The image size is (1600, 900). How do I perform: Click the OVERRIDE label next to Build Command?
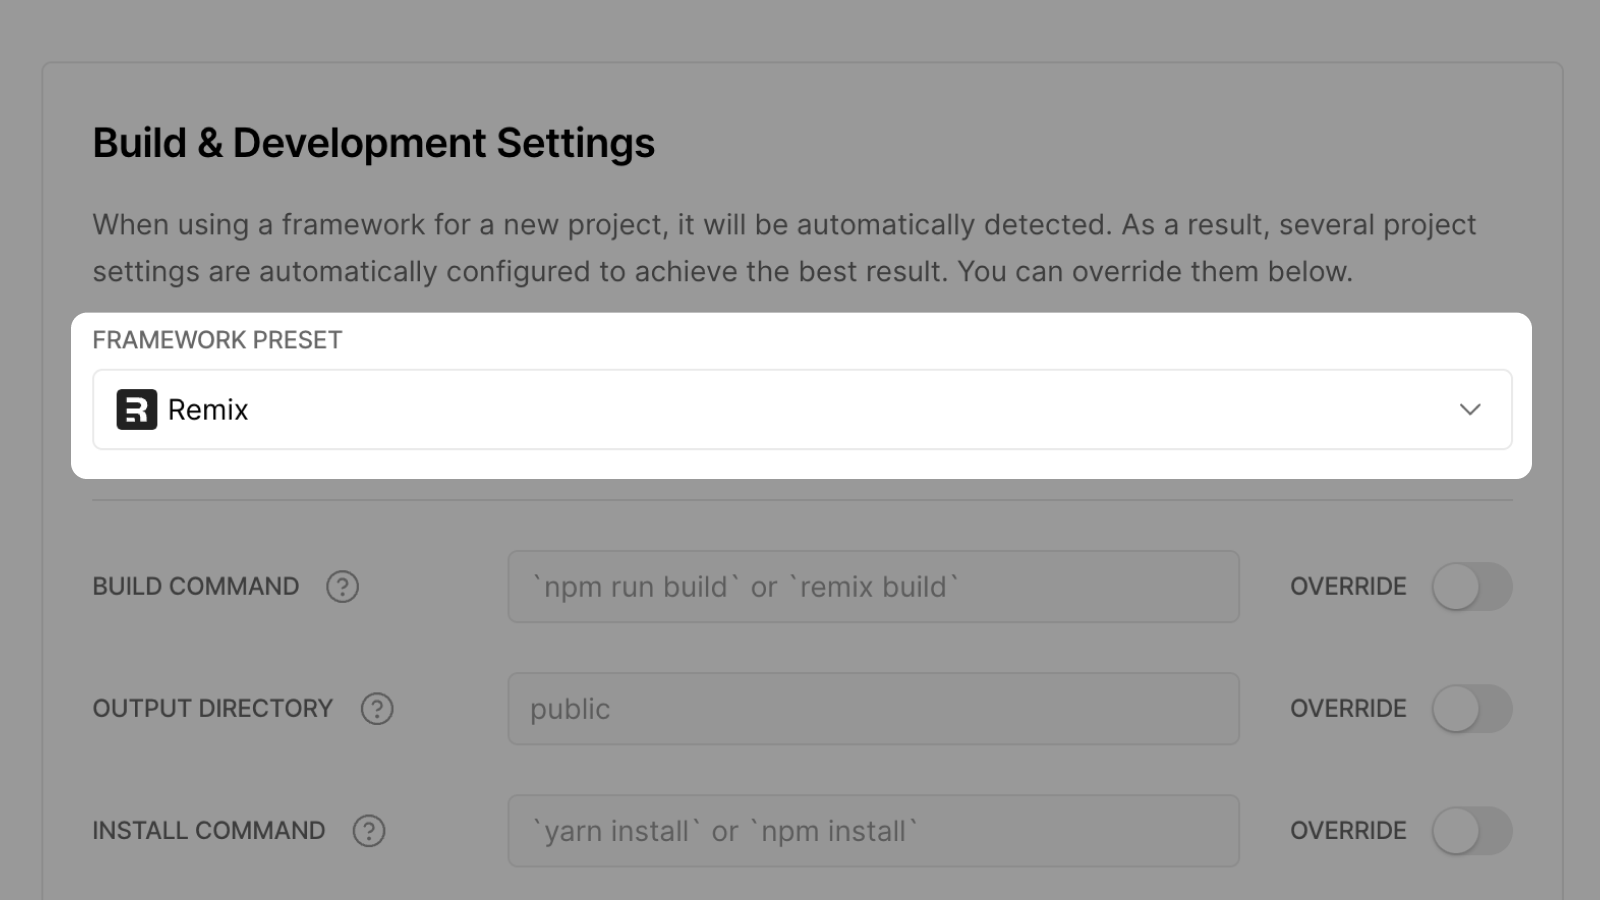pyautogui.click(x=1347, y=587)
